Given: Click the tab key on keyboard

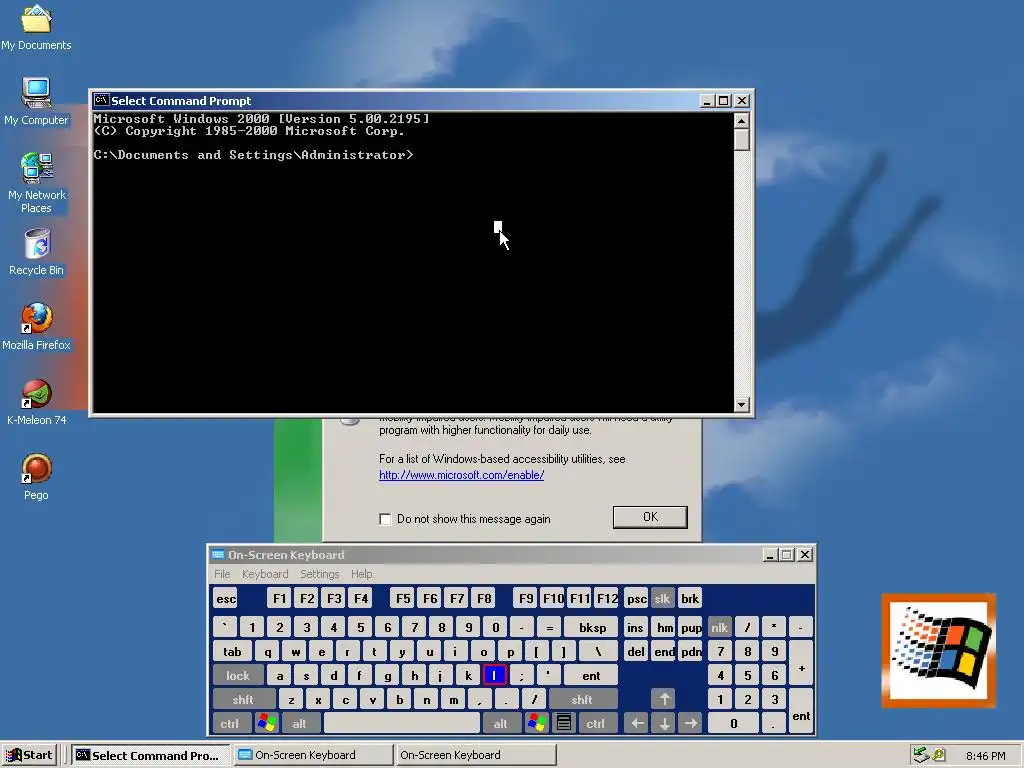Looking at the screenshot, I should [232, 651].
